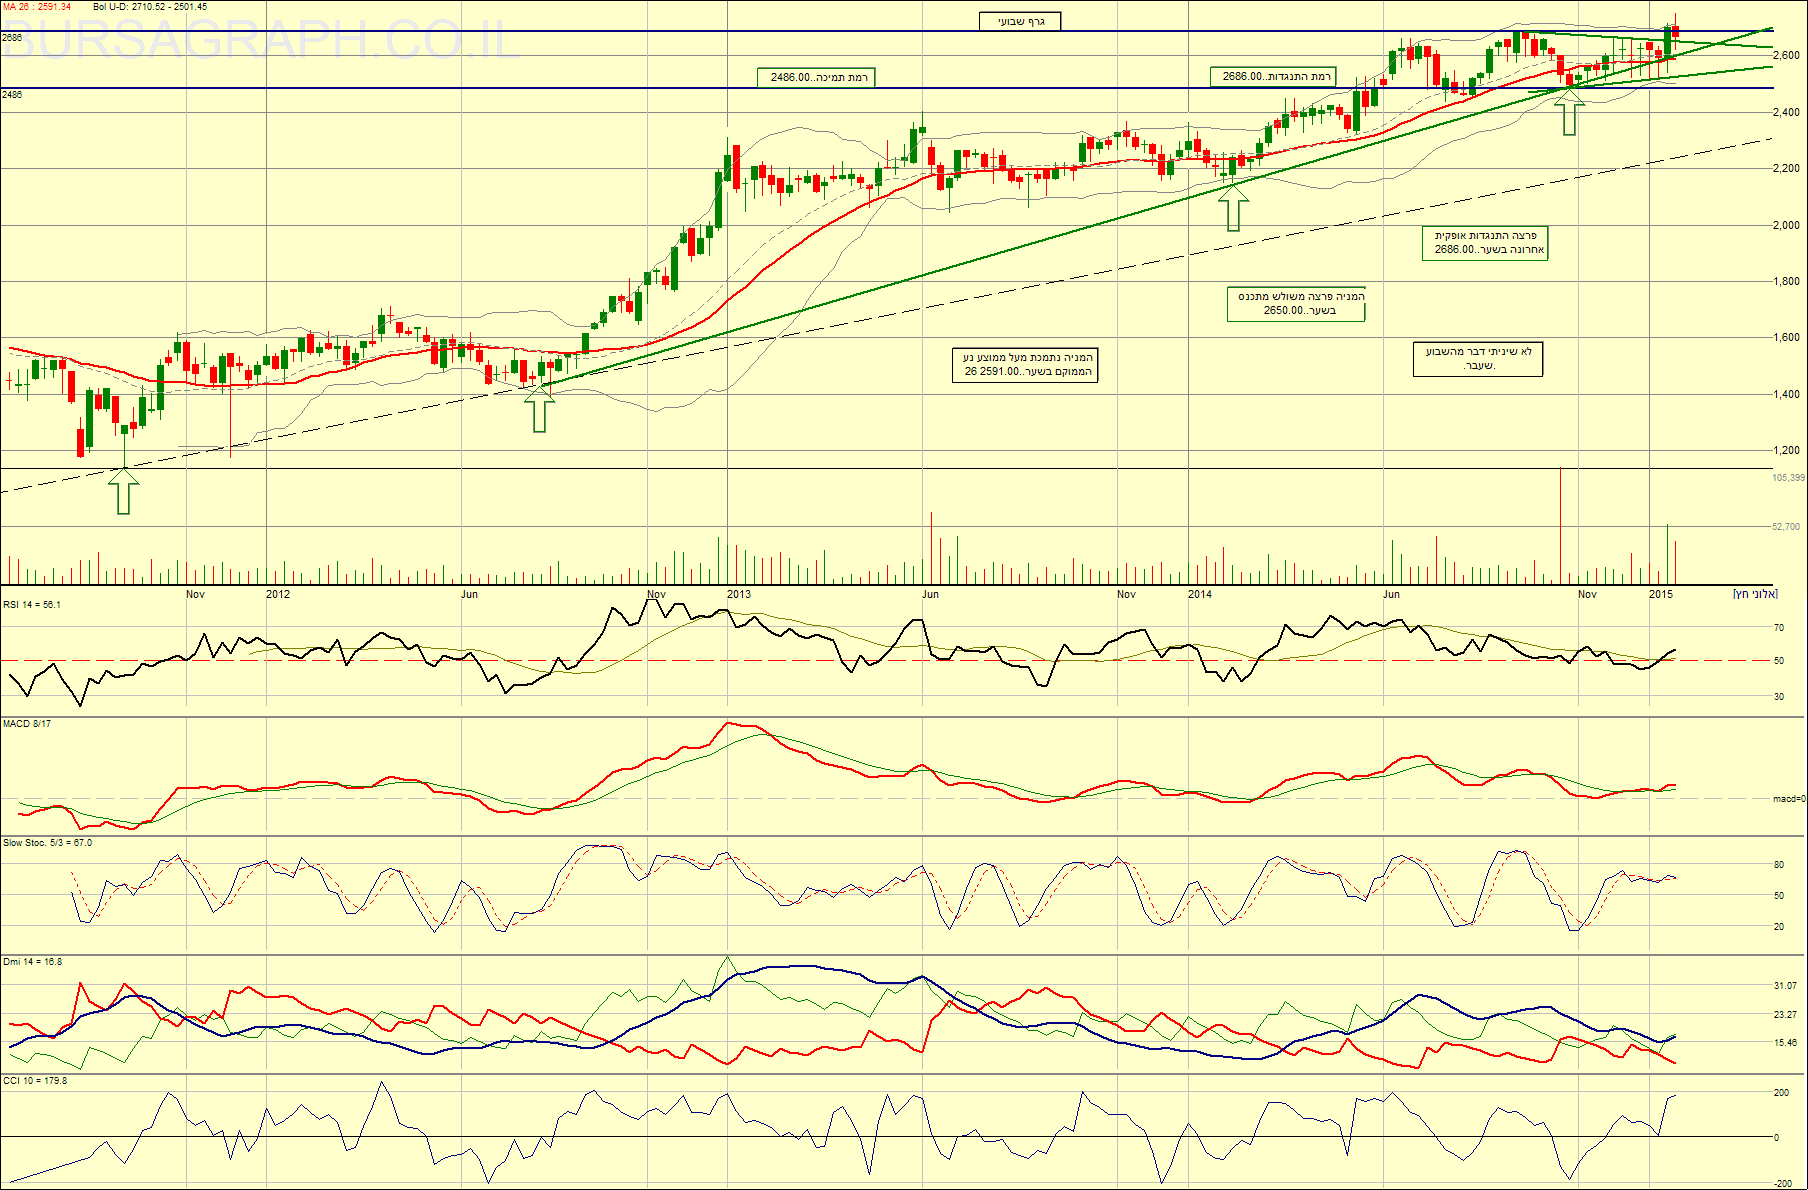Select the 200 level on the CCI axis
This screenshot has width=1808, height=1190.
[1782, 1093]
